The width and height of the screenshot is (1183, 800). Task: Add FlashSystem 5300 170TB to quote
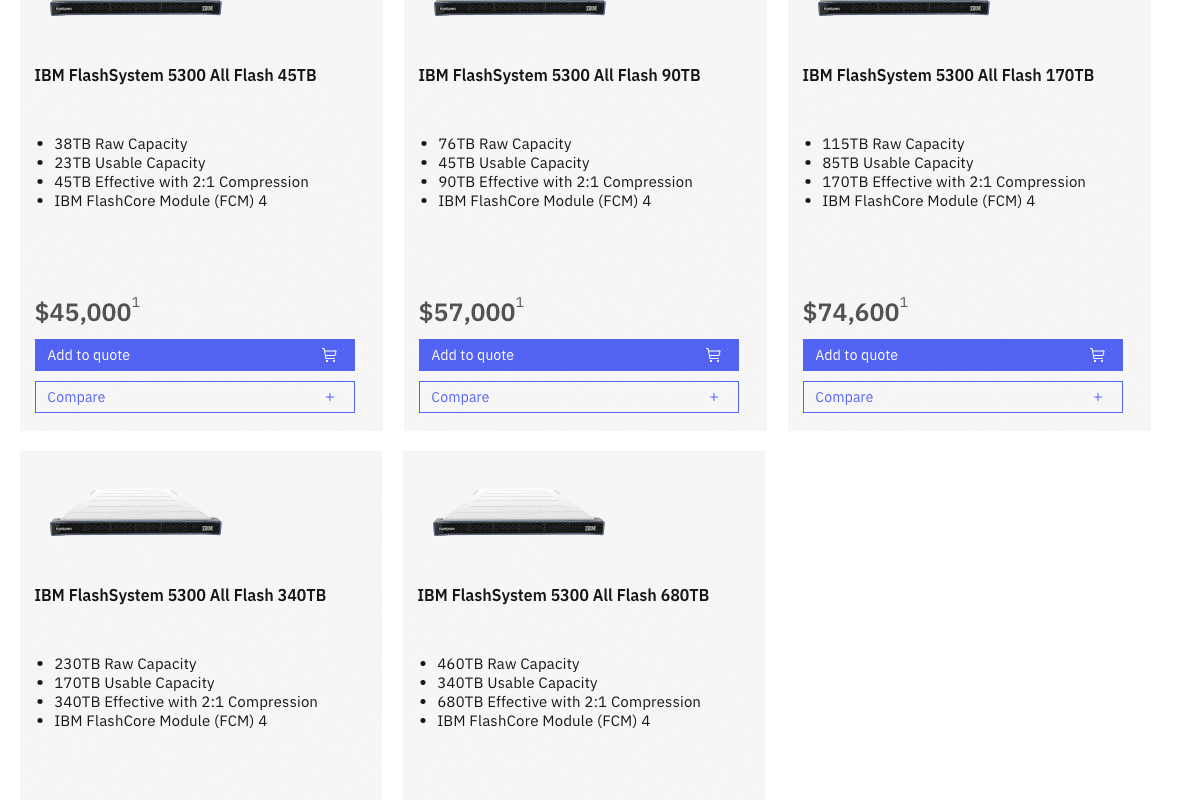pos(963,355)
